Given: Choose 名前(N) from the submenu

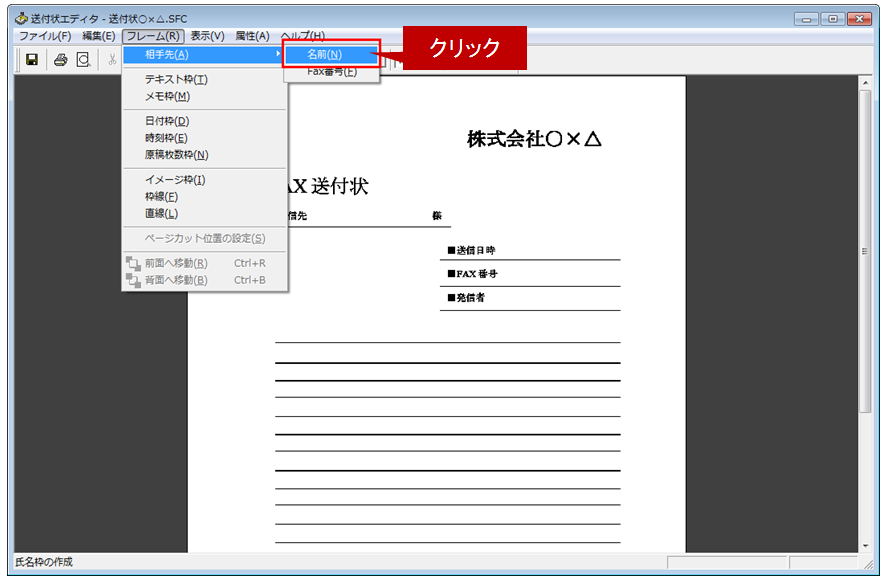Looking at the screenshot, I should 331,54.
